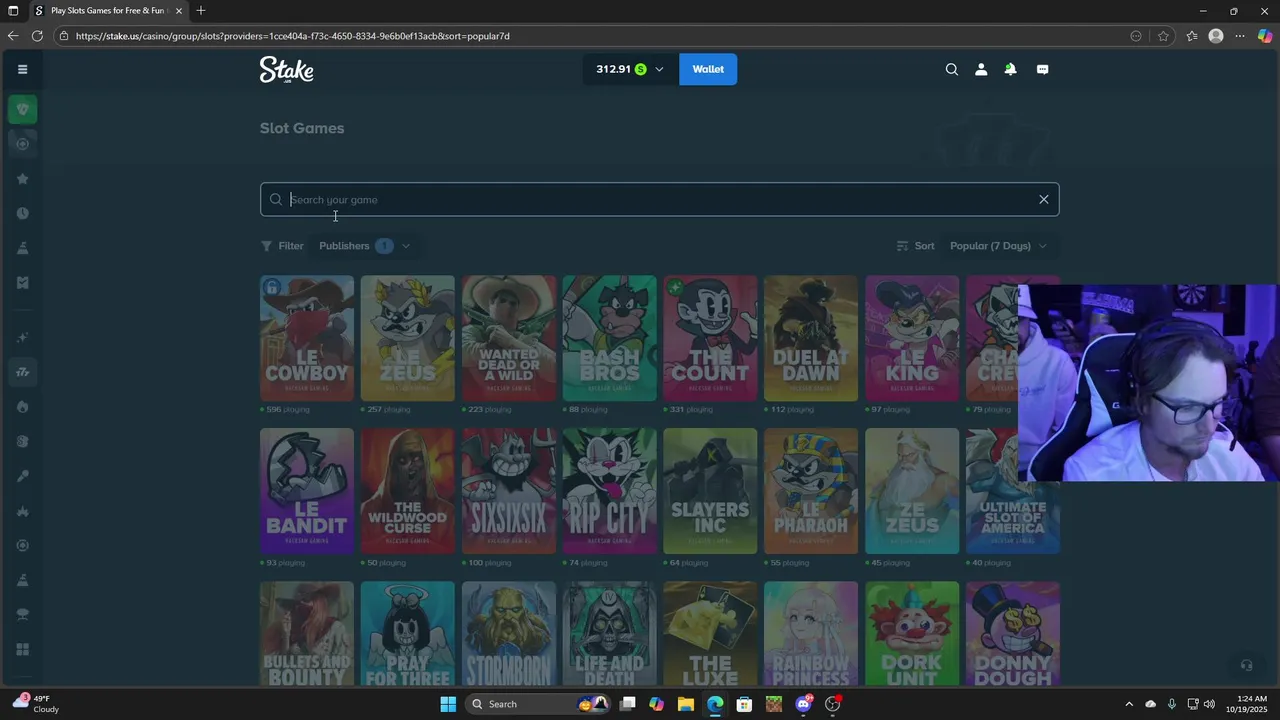The width and height of the screenshot is (1280, 720).
Task: Select the slots 777 sidebar icon
Action: pos(22,372)
